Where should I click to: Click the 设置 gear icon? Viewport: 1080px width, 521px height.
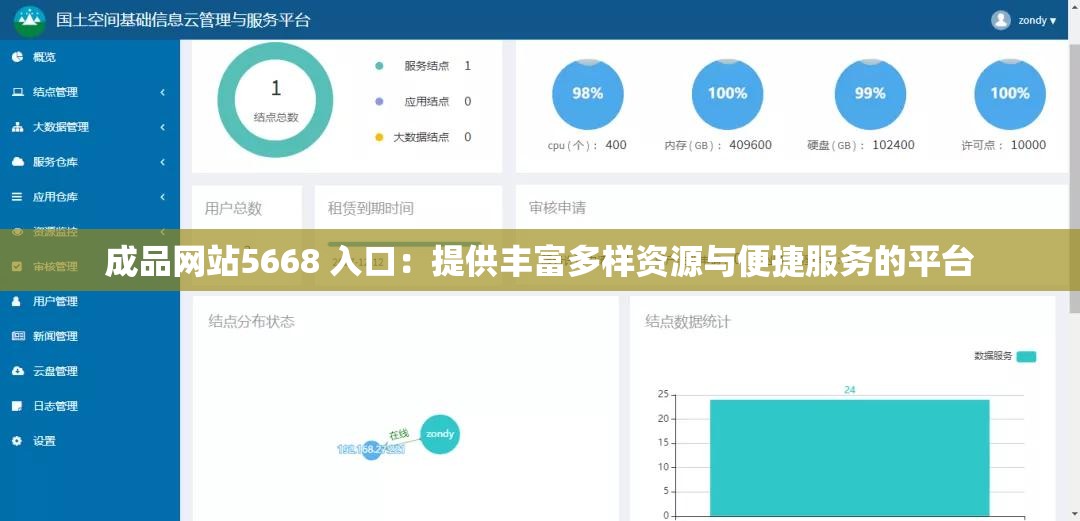[x=18, y=440]
